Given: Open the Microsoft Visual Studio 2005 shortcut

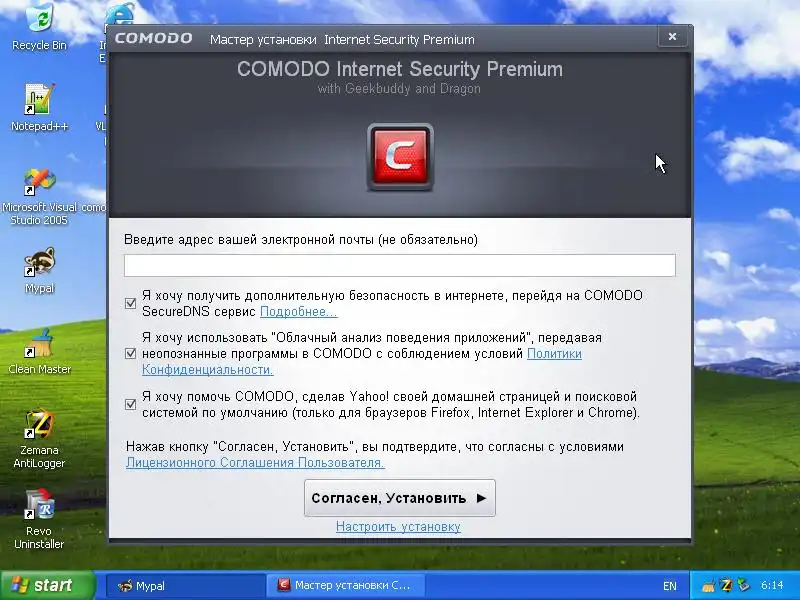Looking at the screenshot, I should coord(39,197).
